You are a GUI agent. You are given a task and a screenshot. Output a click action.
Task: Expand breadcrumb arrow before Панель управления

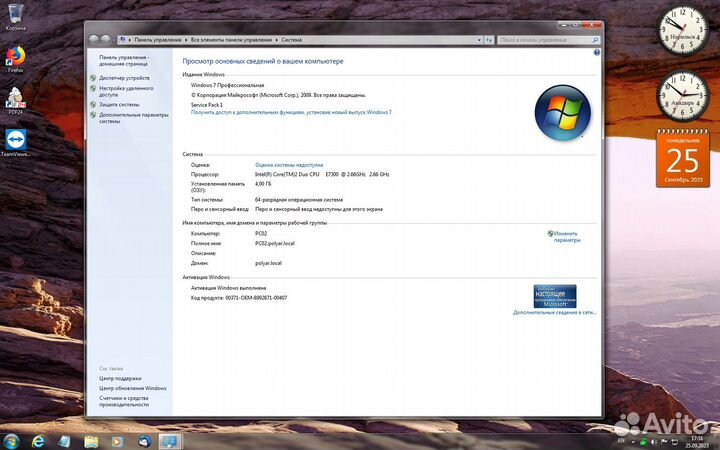(130, 40)
